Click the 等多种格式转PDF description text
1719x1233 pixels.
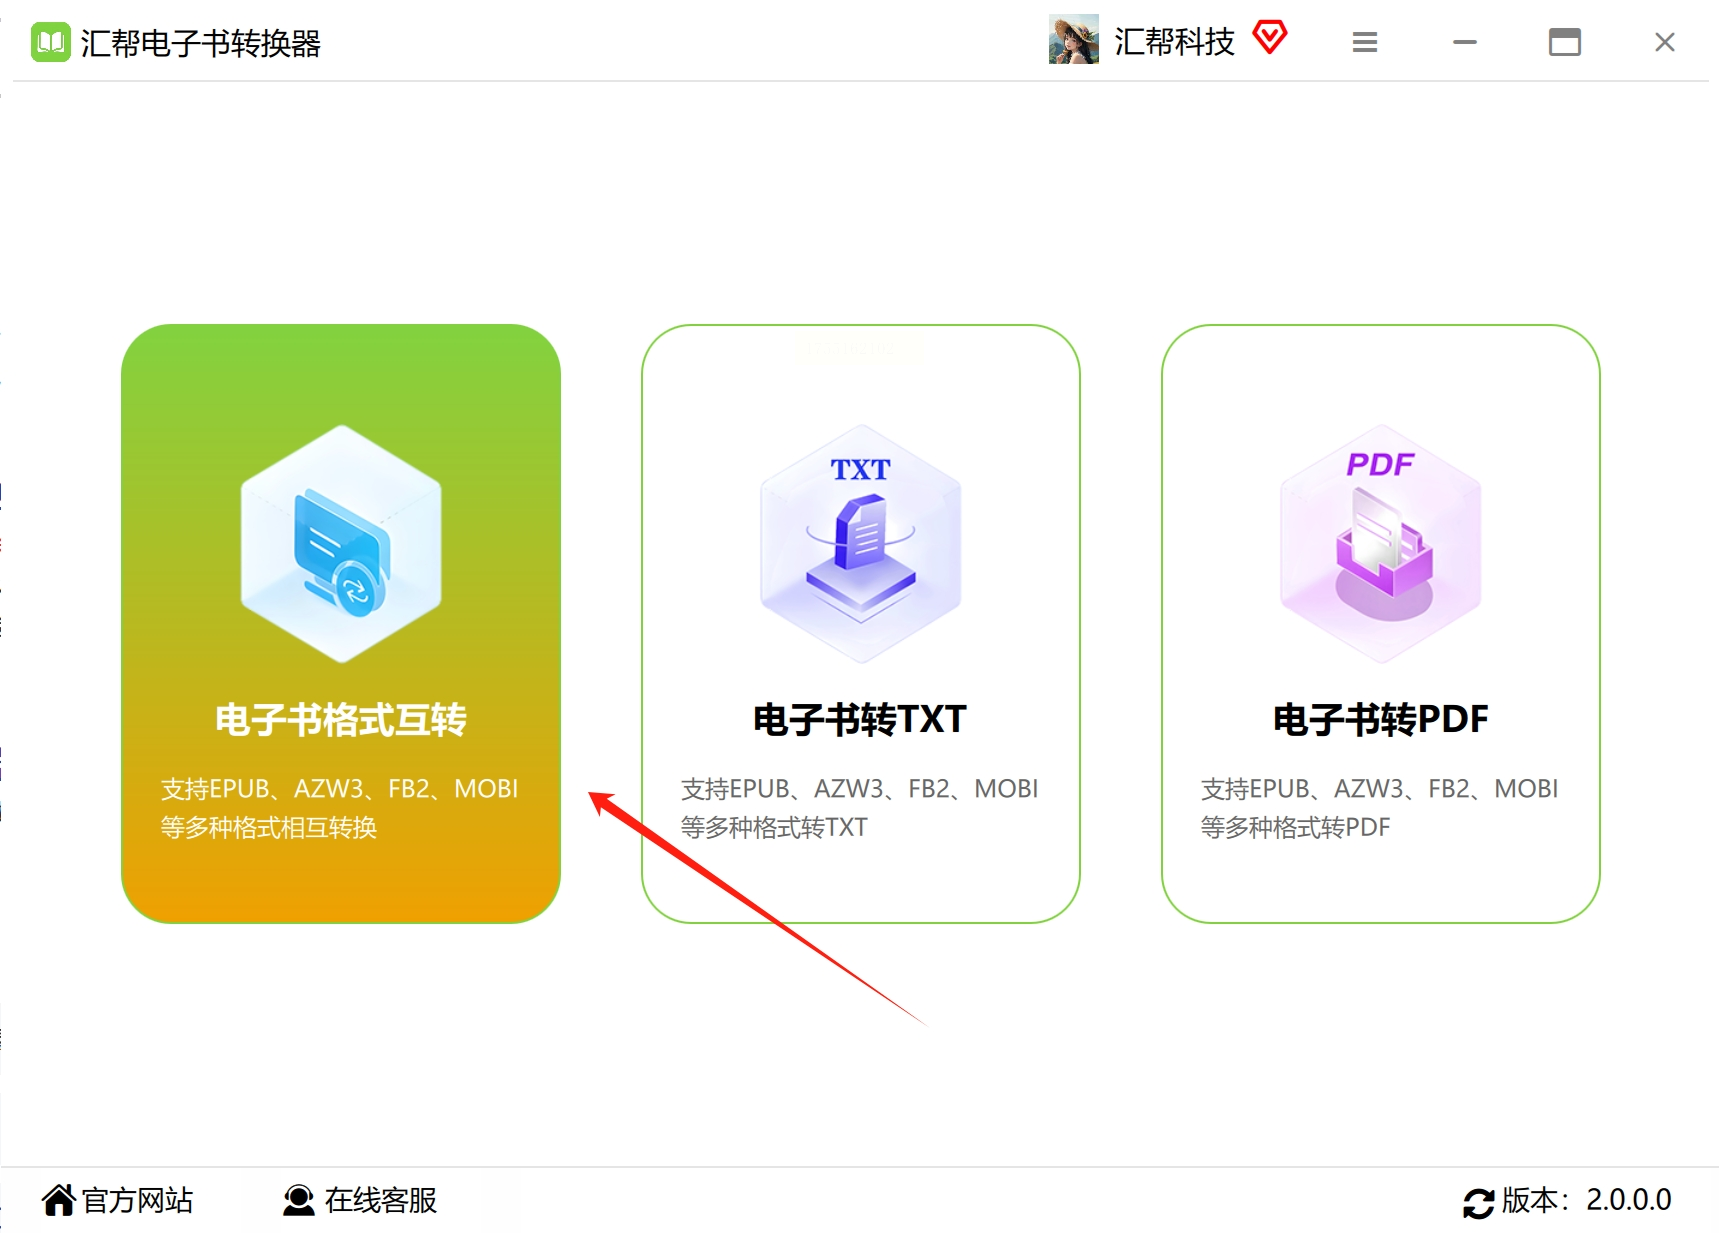(x=1295, y=827)
